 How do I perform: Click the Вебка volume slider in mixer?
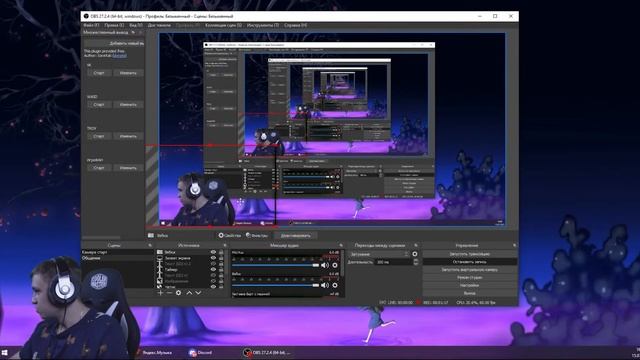point(276,285)
